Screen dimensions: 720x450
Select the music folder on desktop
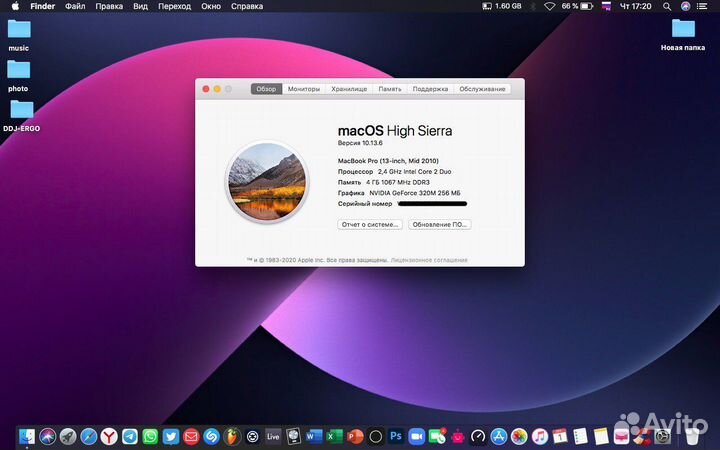19,36
